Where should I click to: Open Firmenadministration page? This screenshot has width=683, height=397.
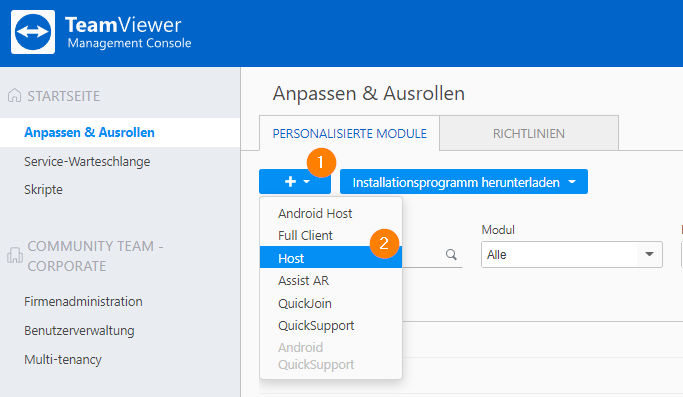pyautogui.click(x=83, y=302)
